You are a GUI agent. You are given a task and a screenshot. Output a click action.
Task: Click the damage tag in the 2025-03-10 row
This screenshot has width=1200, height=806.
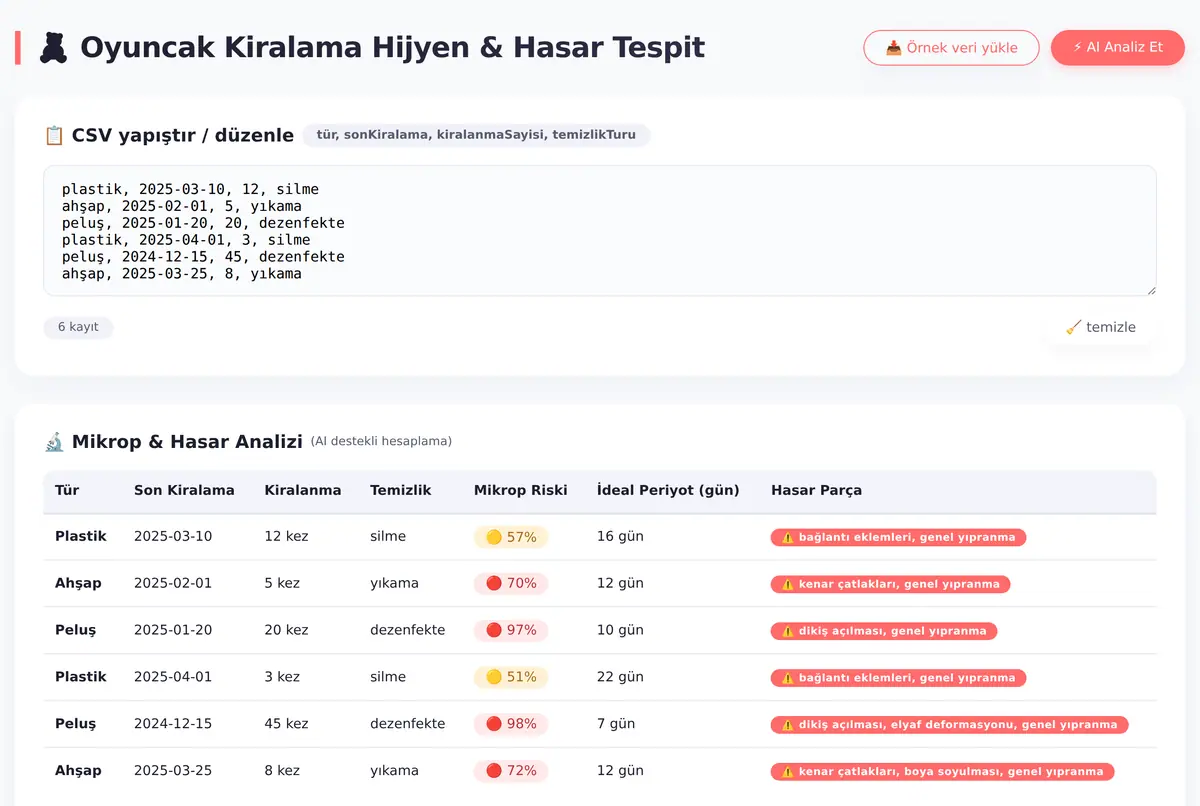(898, 537)
